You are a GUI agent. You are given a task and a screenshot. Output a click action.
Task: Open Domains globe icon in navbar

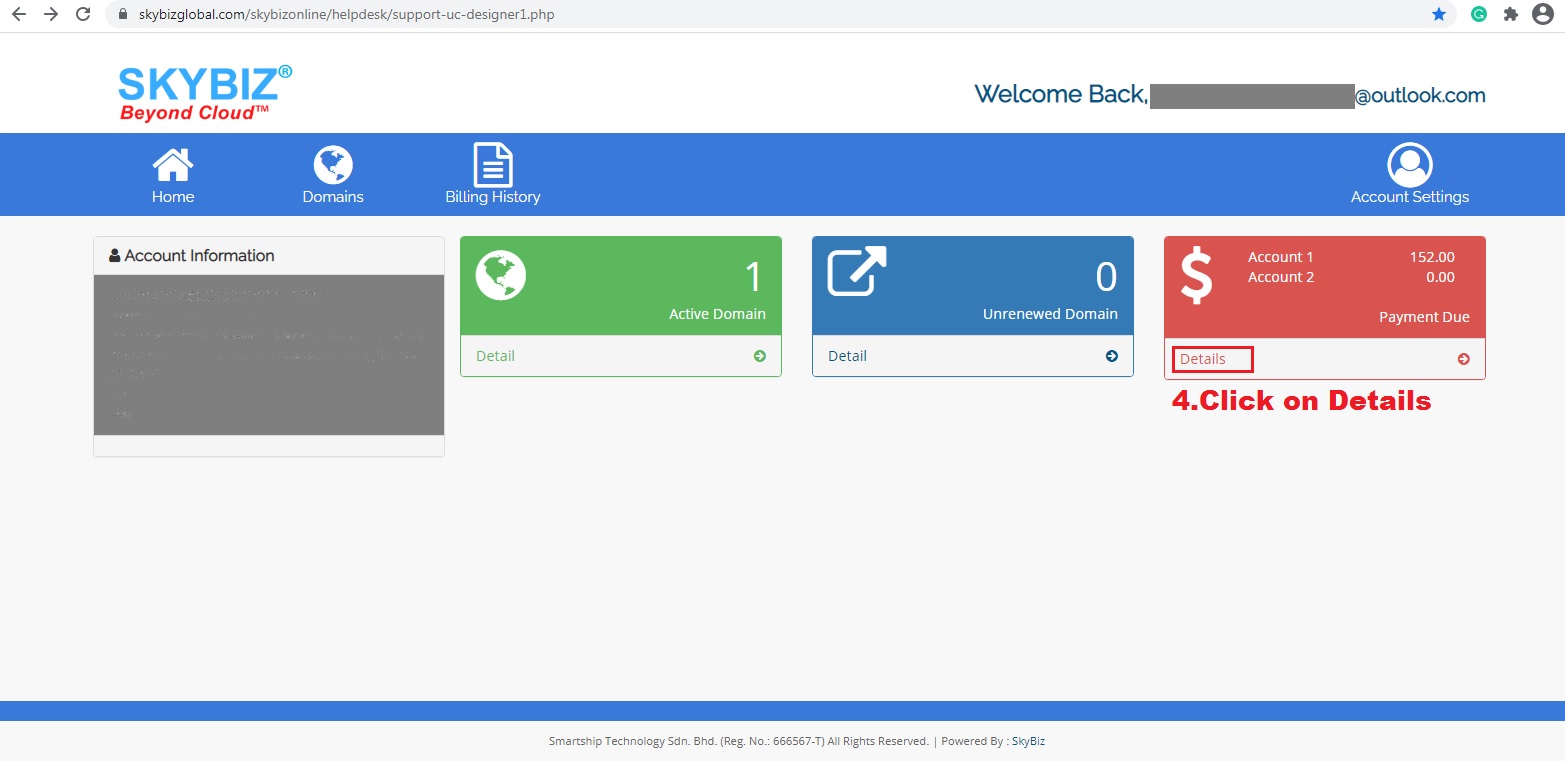pos(333,165)
